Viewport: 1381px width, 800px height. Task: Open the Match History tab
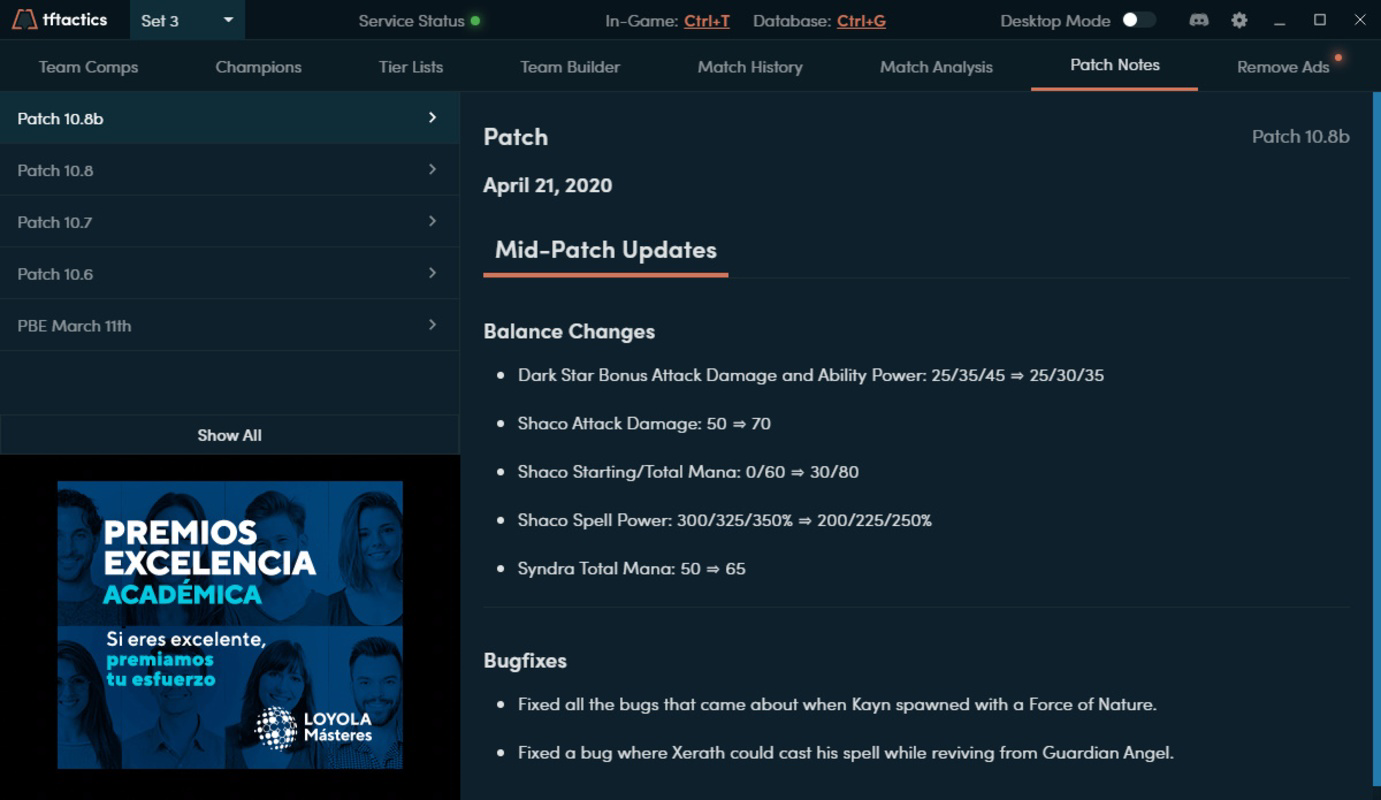[x=750, y=67]
